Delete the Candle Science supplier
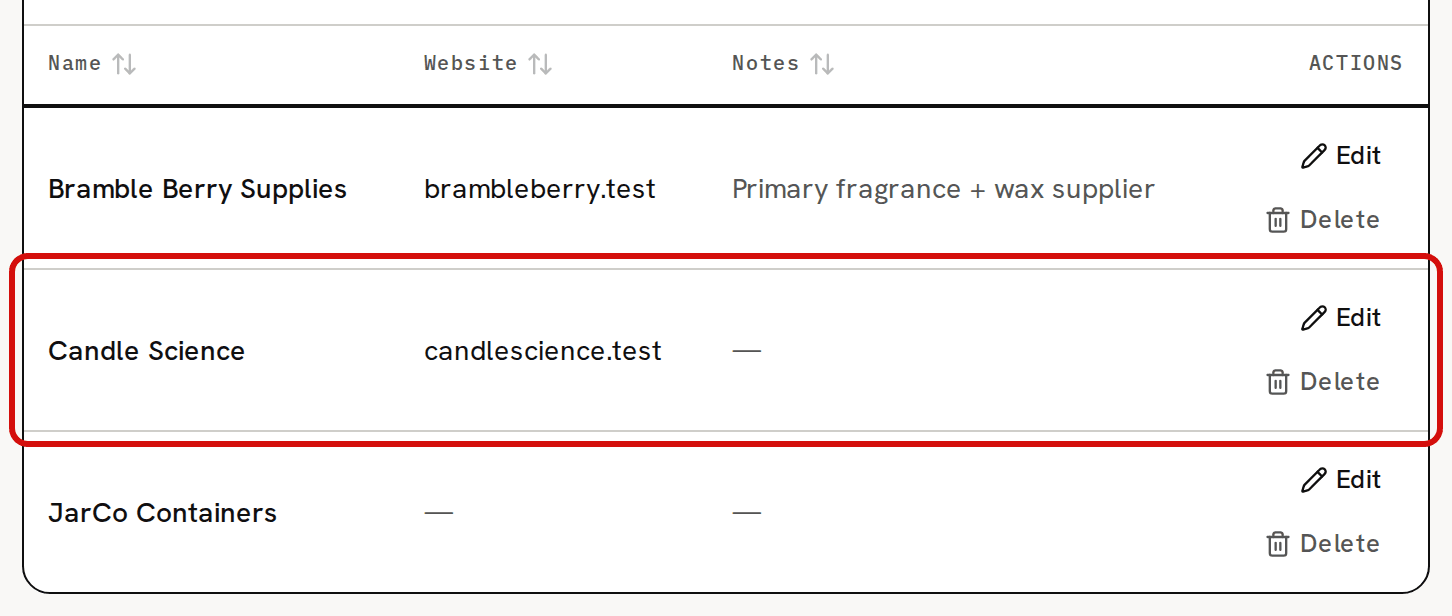This screenshot has height=616, width=1452. tap(1323, 382)
